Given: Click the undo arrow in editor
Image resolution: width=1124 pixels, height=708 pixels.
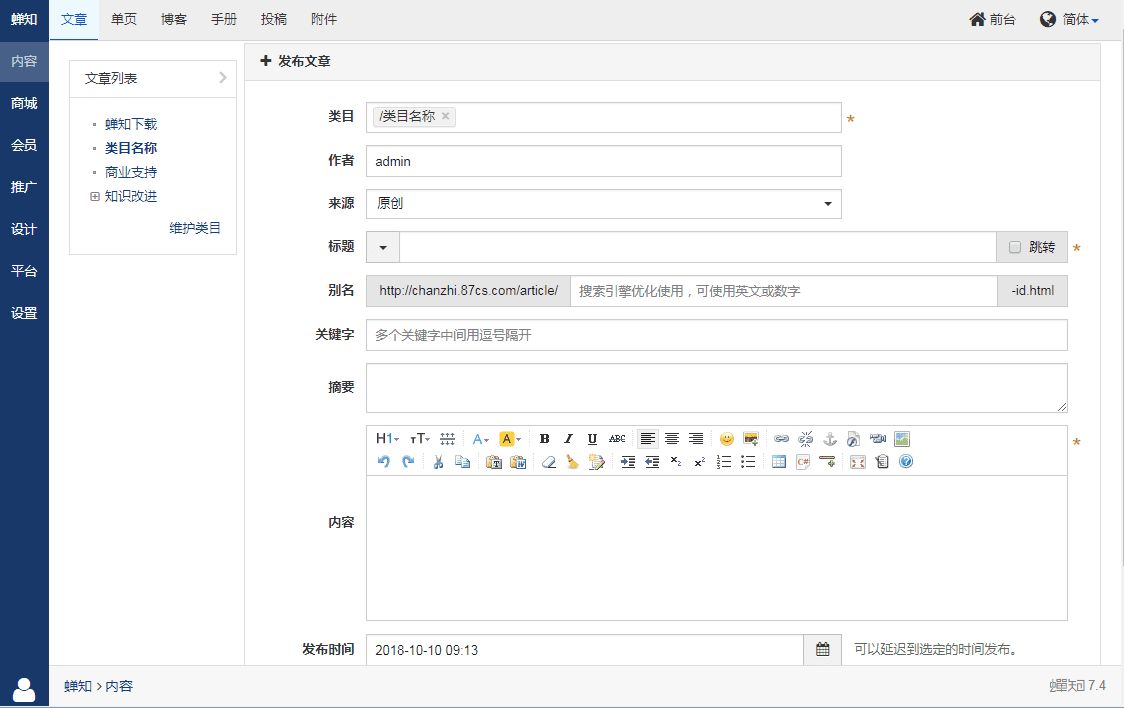Looking at the screenshot, I should (384, 462).
